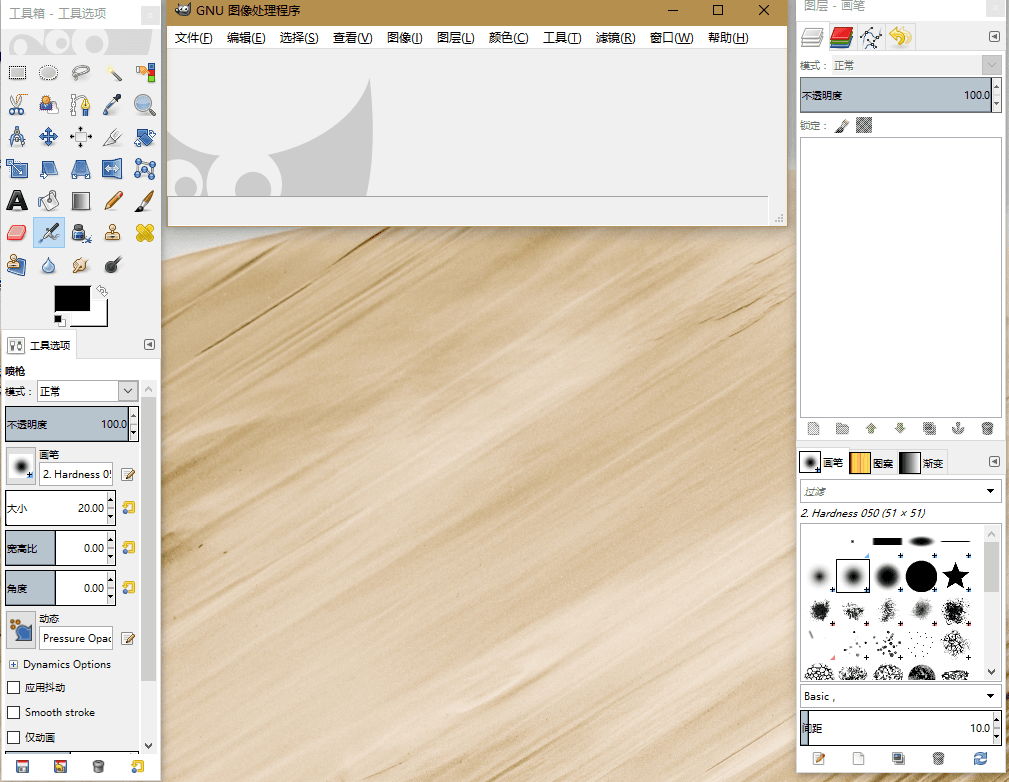The image size is (1009, 782).
Task: Enable the 仅动画 checkbox
Action: [14, 737]
